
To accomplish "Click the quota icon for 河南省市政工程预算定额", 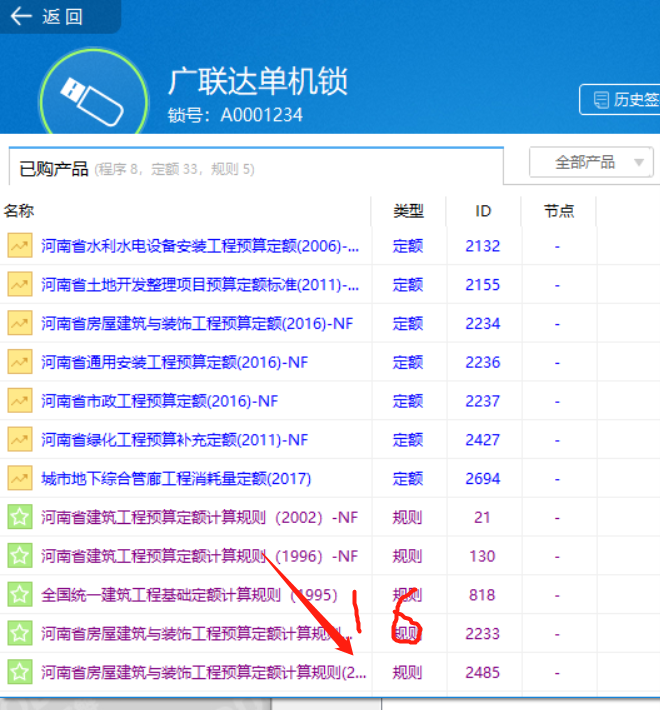I will (20, 401).
